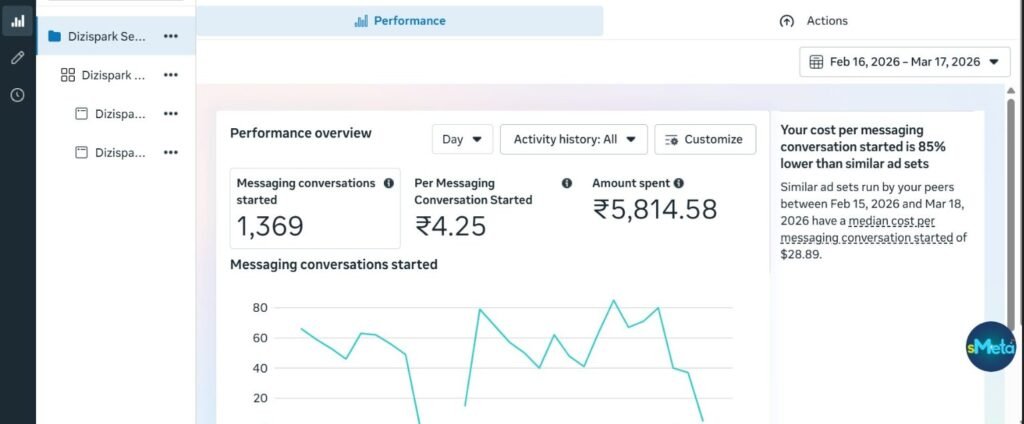Click the sMeta floating round badge
The width and height of the screenshot is (1024, 424).
[x=991, y=346]
